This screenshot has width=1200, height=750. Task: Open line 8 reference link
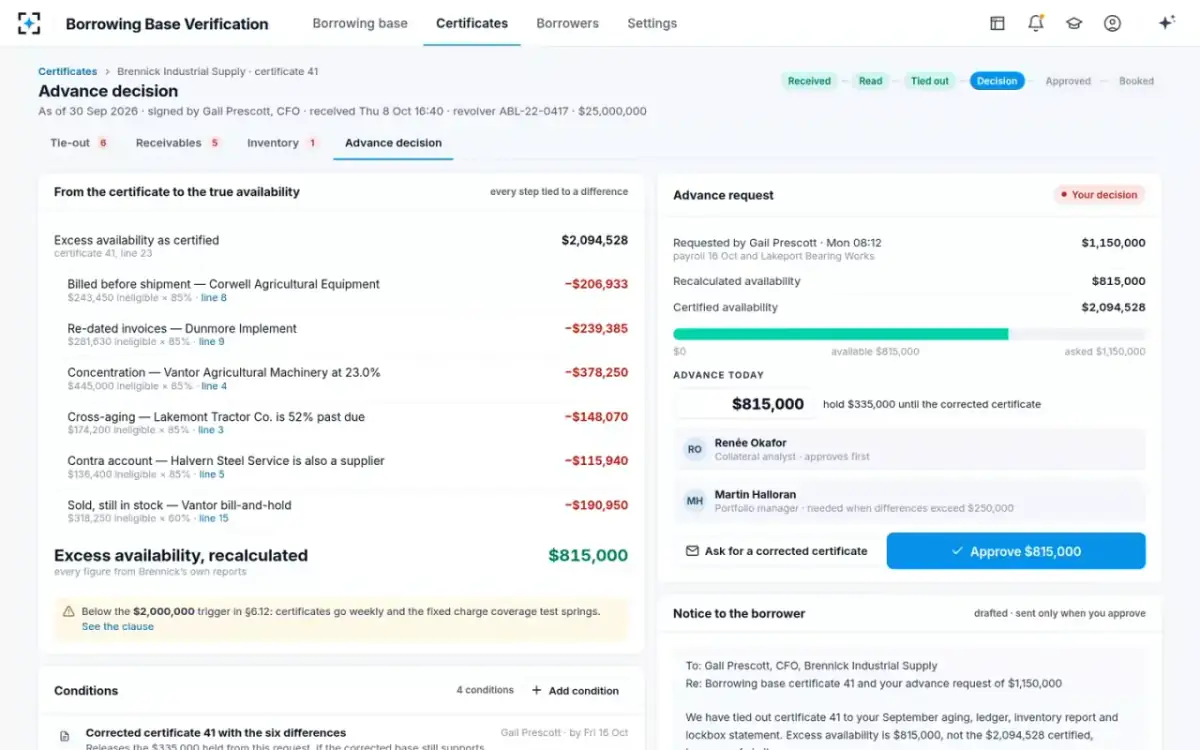(214, 298)
